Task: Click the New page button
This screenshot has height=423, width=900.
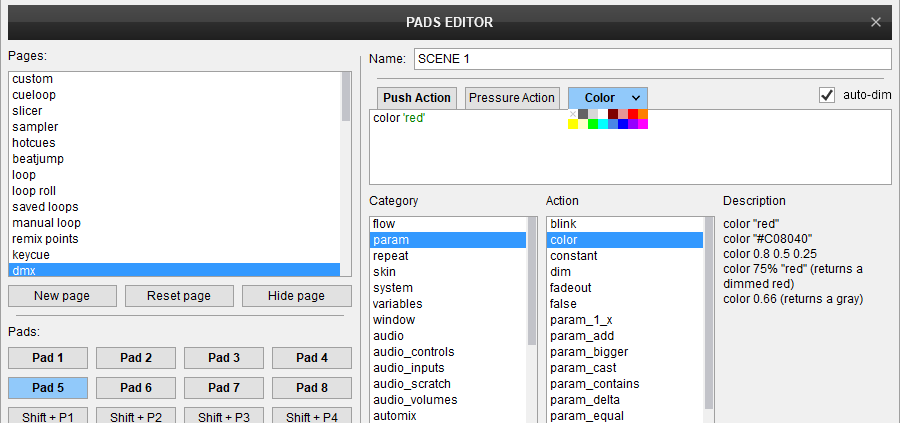Action: coord(62,296)
